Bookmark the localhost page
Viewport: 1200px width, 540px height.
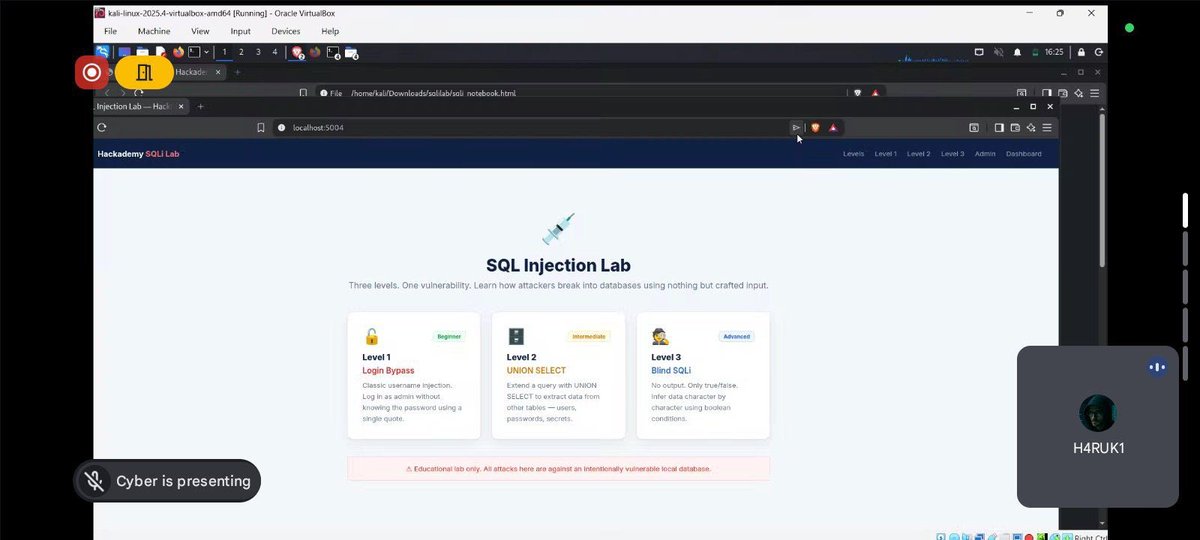pyautogui.click(x=261, y=127)
